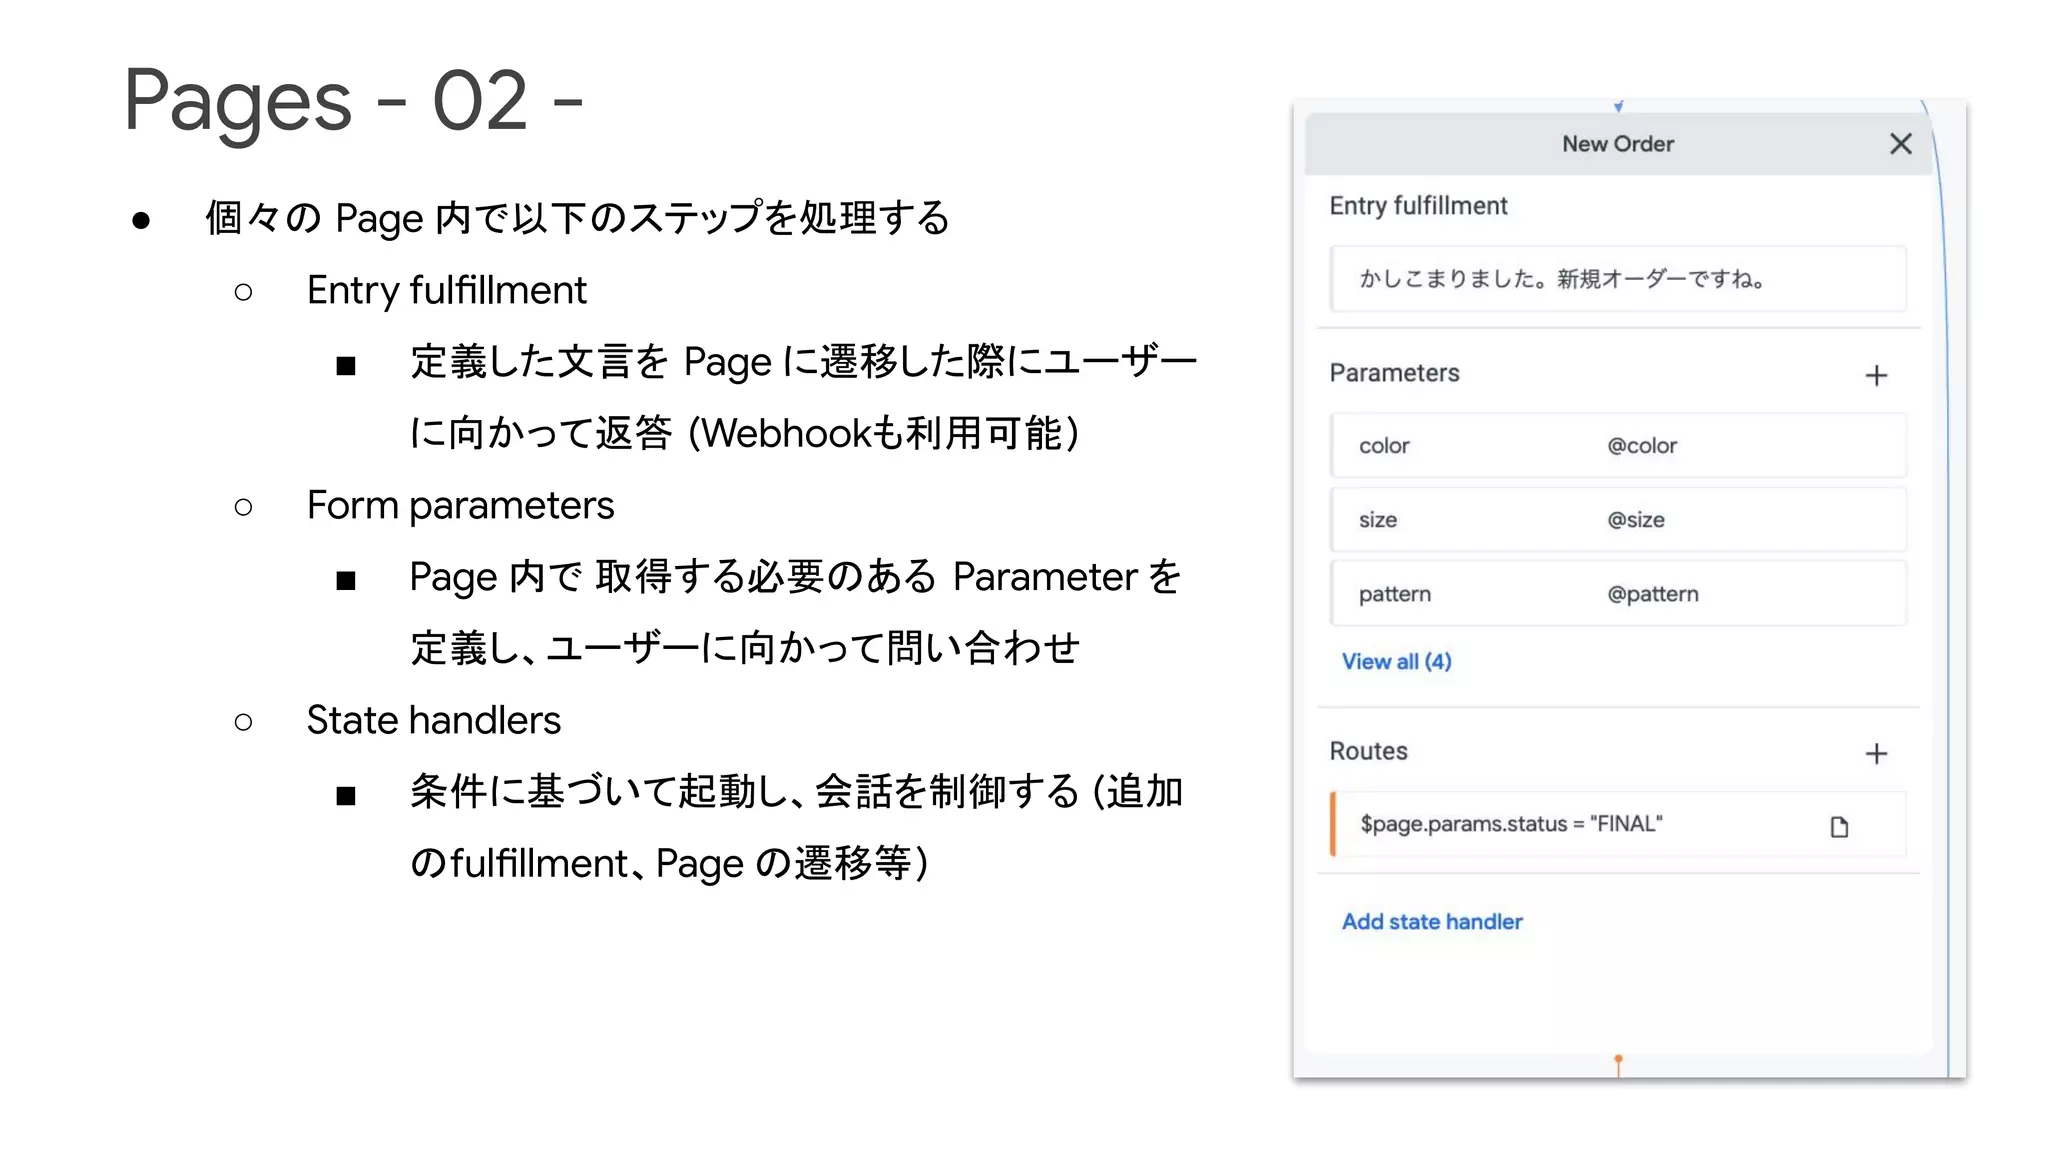The width and height of the screenshot is (2048, 1152).
Task: Click the New Order title bar
Action: (1618, 144)
